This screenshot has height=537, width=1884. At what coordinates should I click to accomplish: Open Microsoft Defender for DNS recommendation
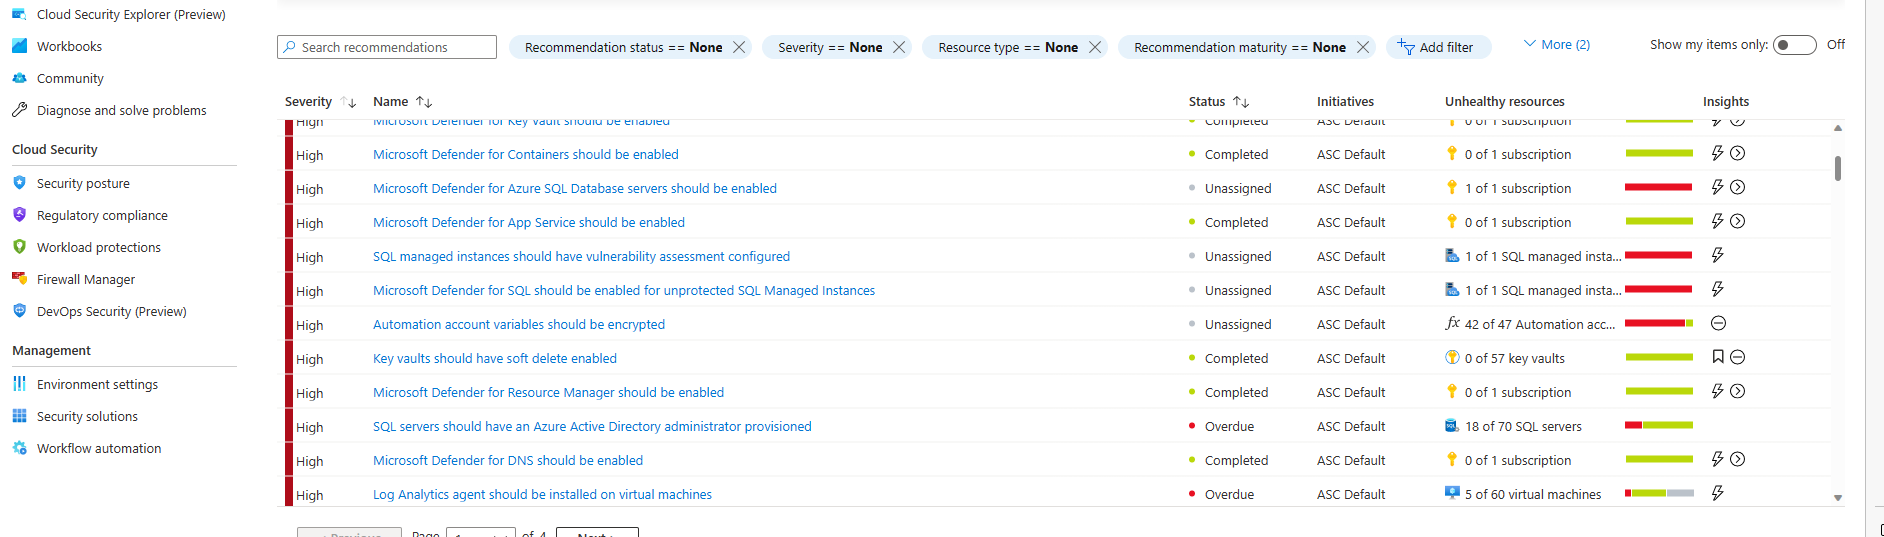tap(508, 460)
